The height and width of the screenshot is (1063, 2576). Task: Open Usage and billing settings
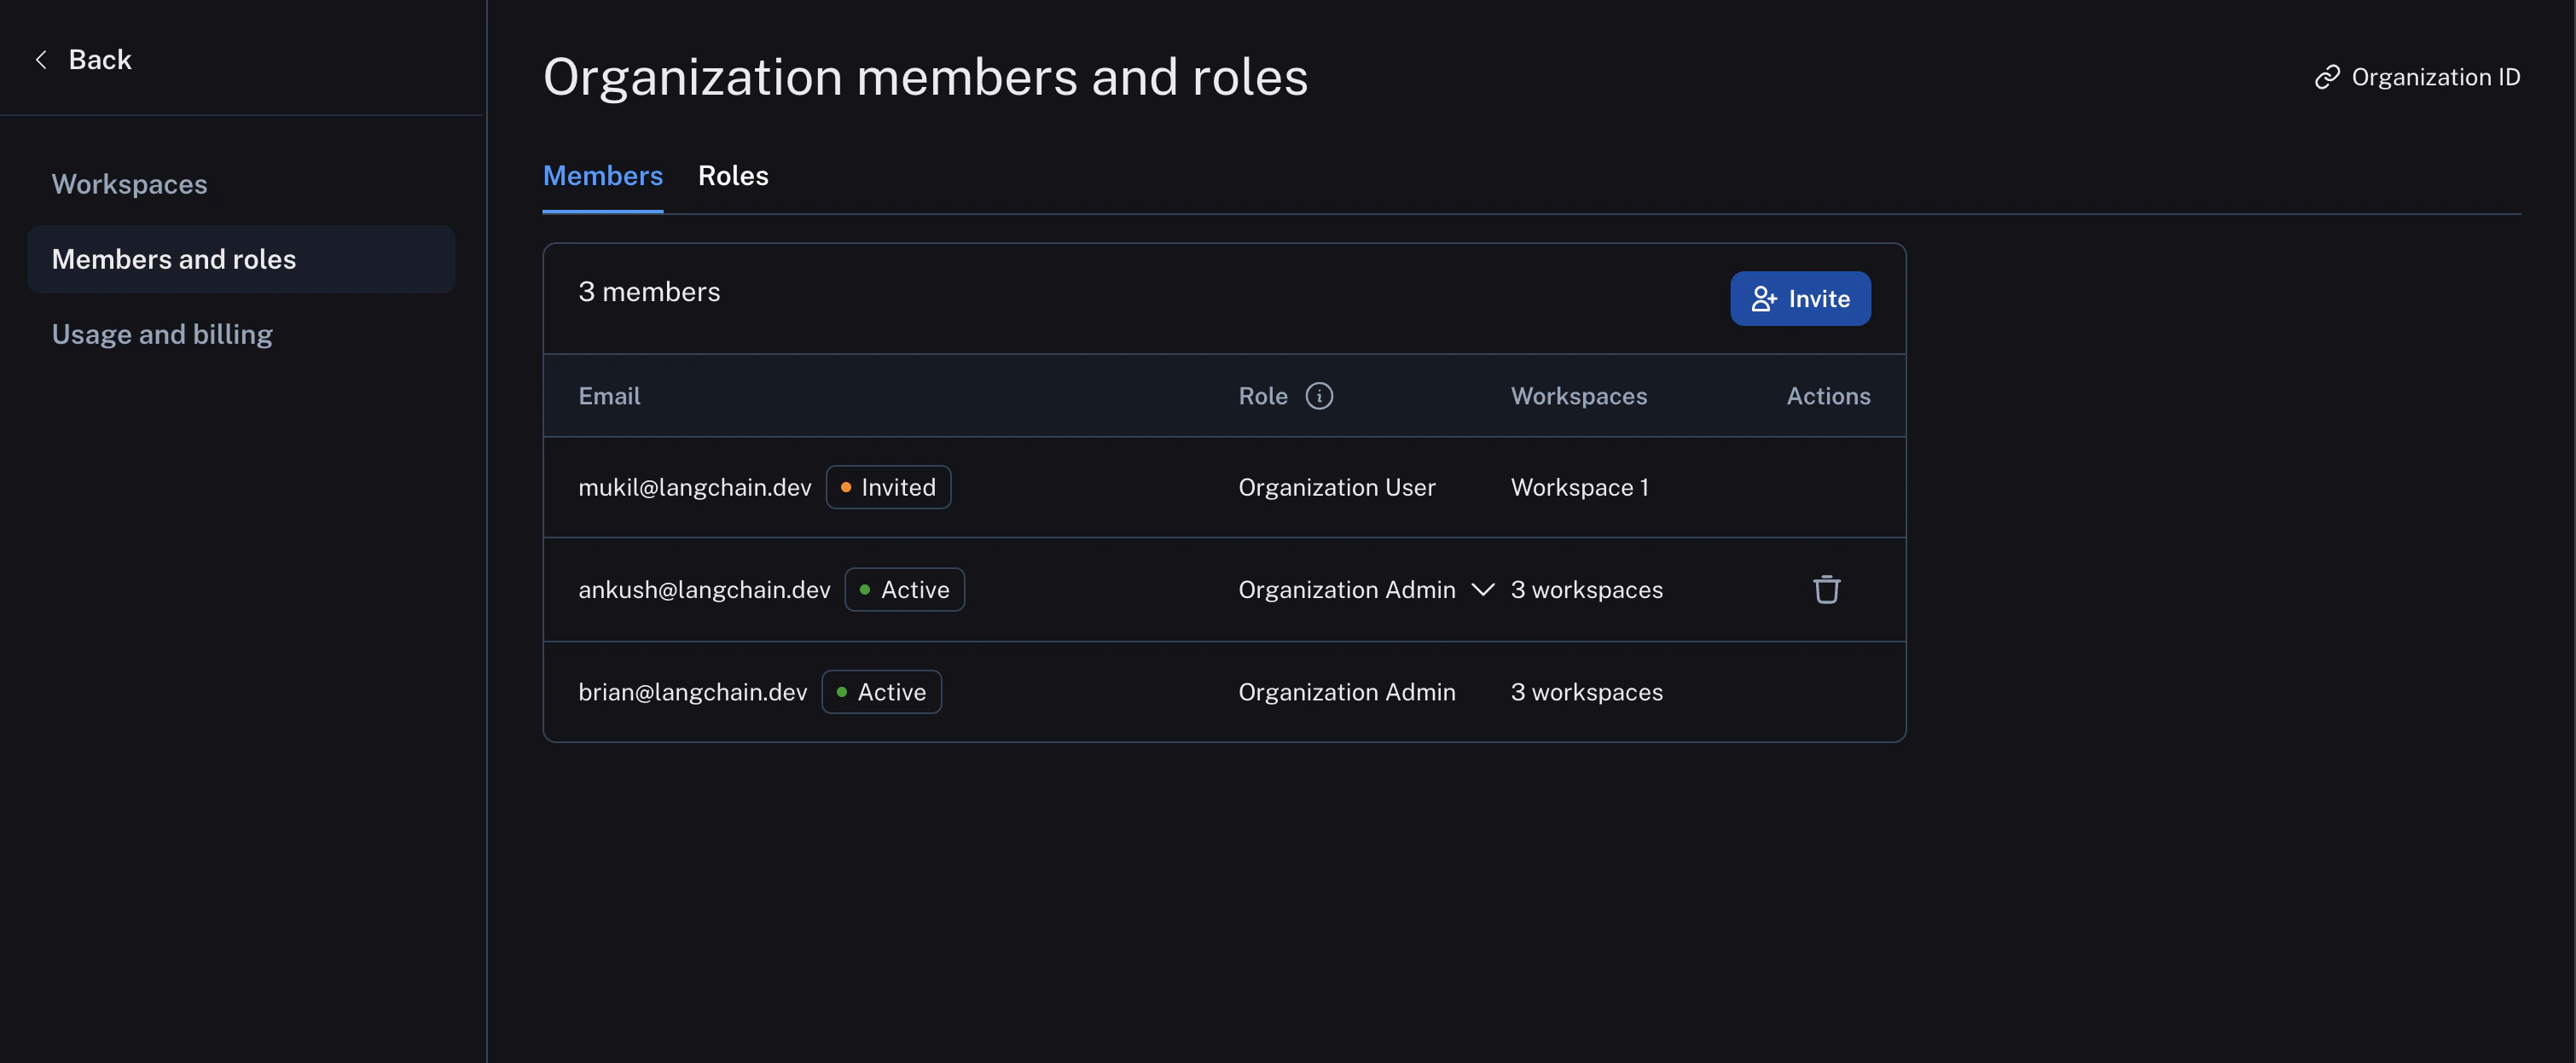pyautogui.click(x=162, y=333)
